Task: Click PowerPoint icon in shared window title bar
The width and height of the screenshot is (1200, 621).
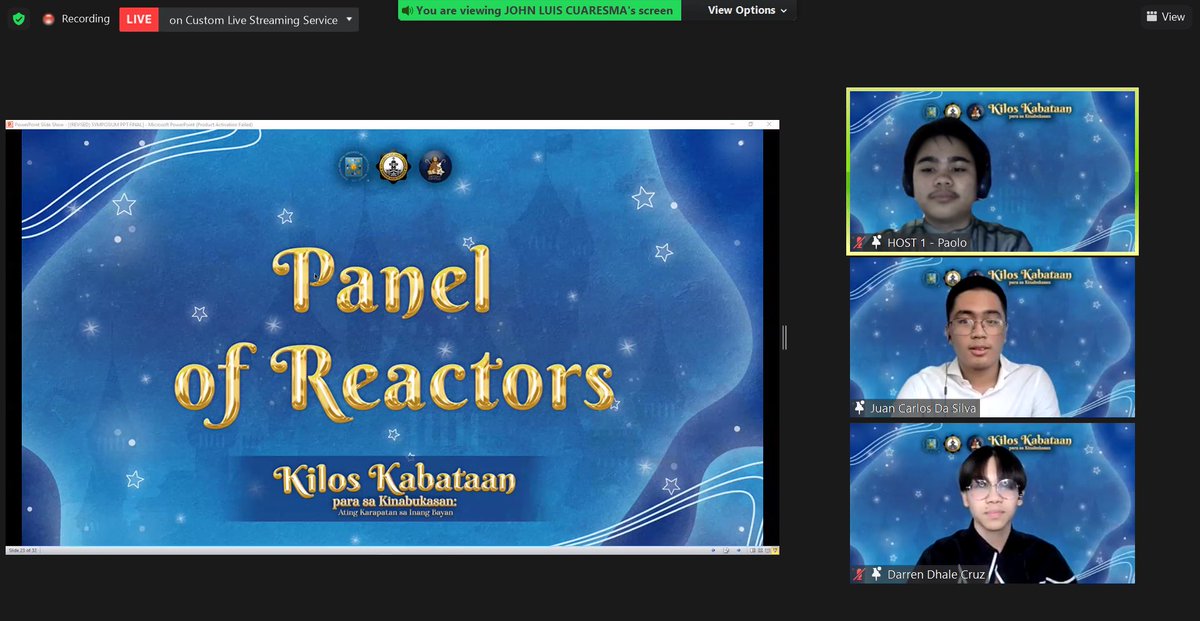Action: [10, 124]
